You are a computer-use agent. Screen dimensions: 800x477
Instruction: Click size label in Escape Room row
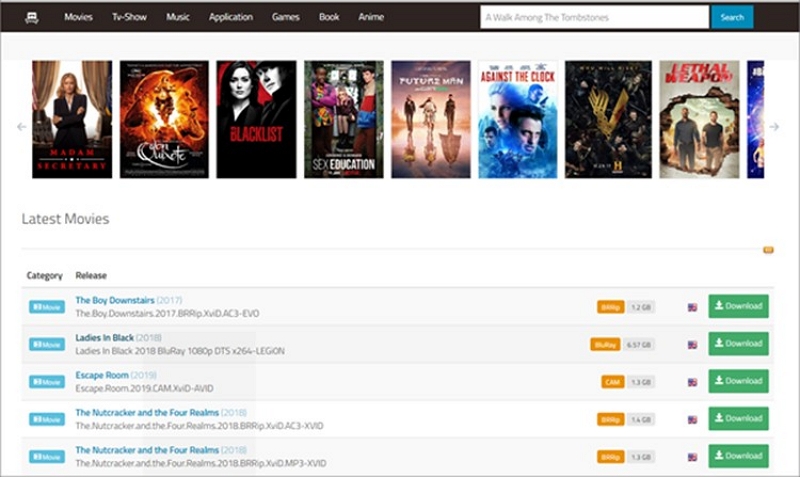pyautogui.click(x=641, y=382)
